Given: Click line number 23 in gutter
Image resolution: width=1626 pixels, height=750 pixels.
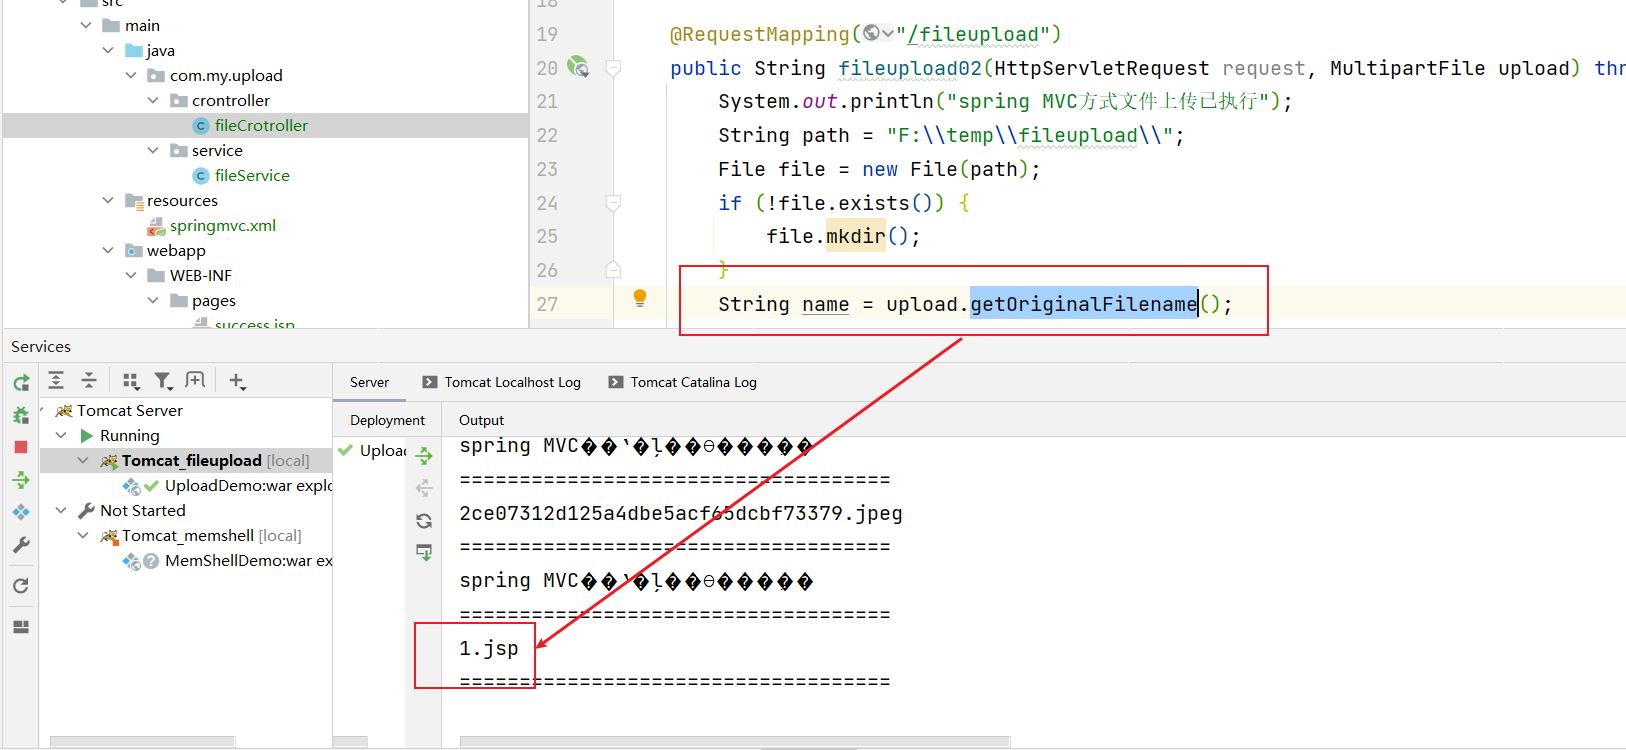Looking at the screenshot, I should click(x=547, y=169).
